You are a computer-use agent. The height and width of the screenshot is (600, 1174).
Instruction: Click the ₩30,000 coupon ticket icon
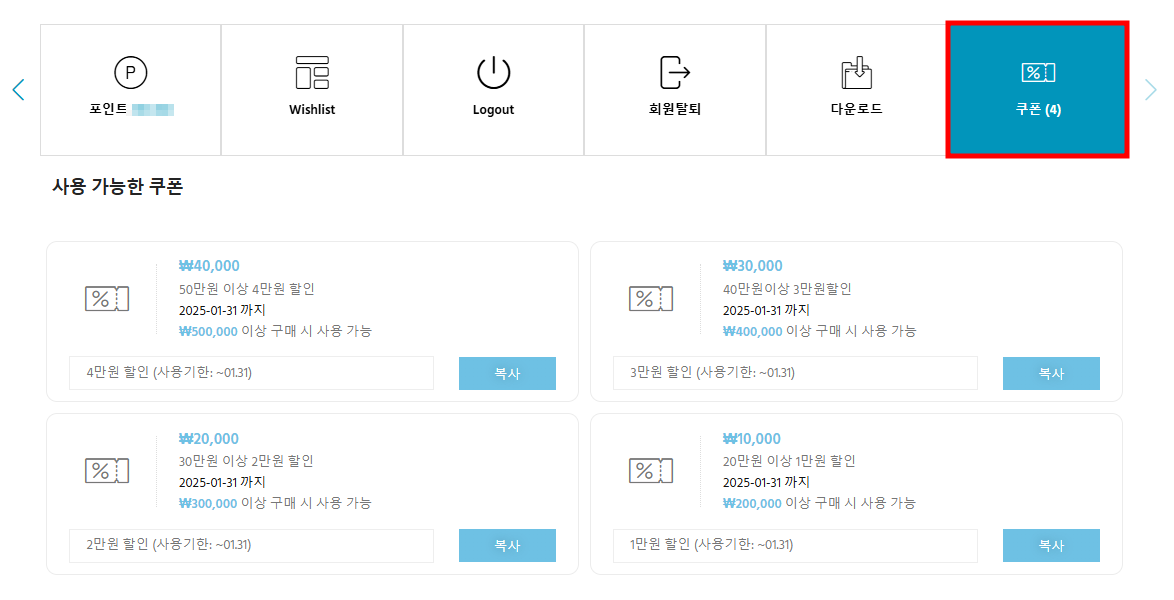(x=651, y=298)
